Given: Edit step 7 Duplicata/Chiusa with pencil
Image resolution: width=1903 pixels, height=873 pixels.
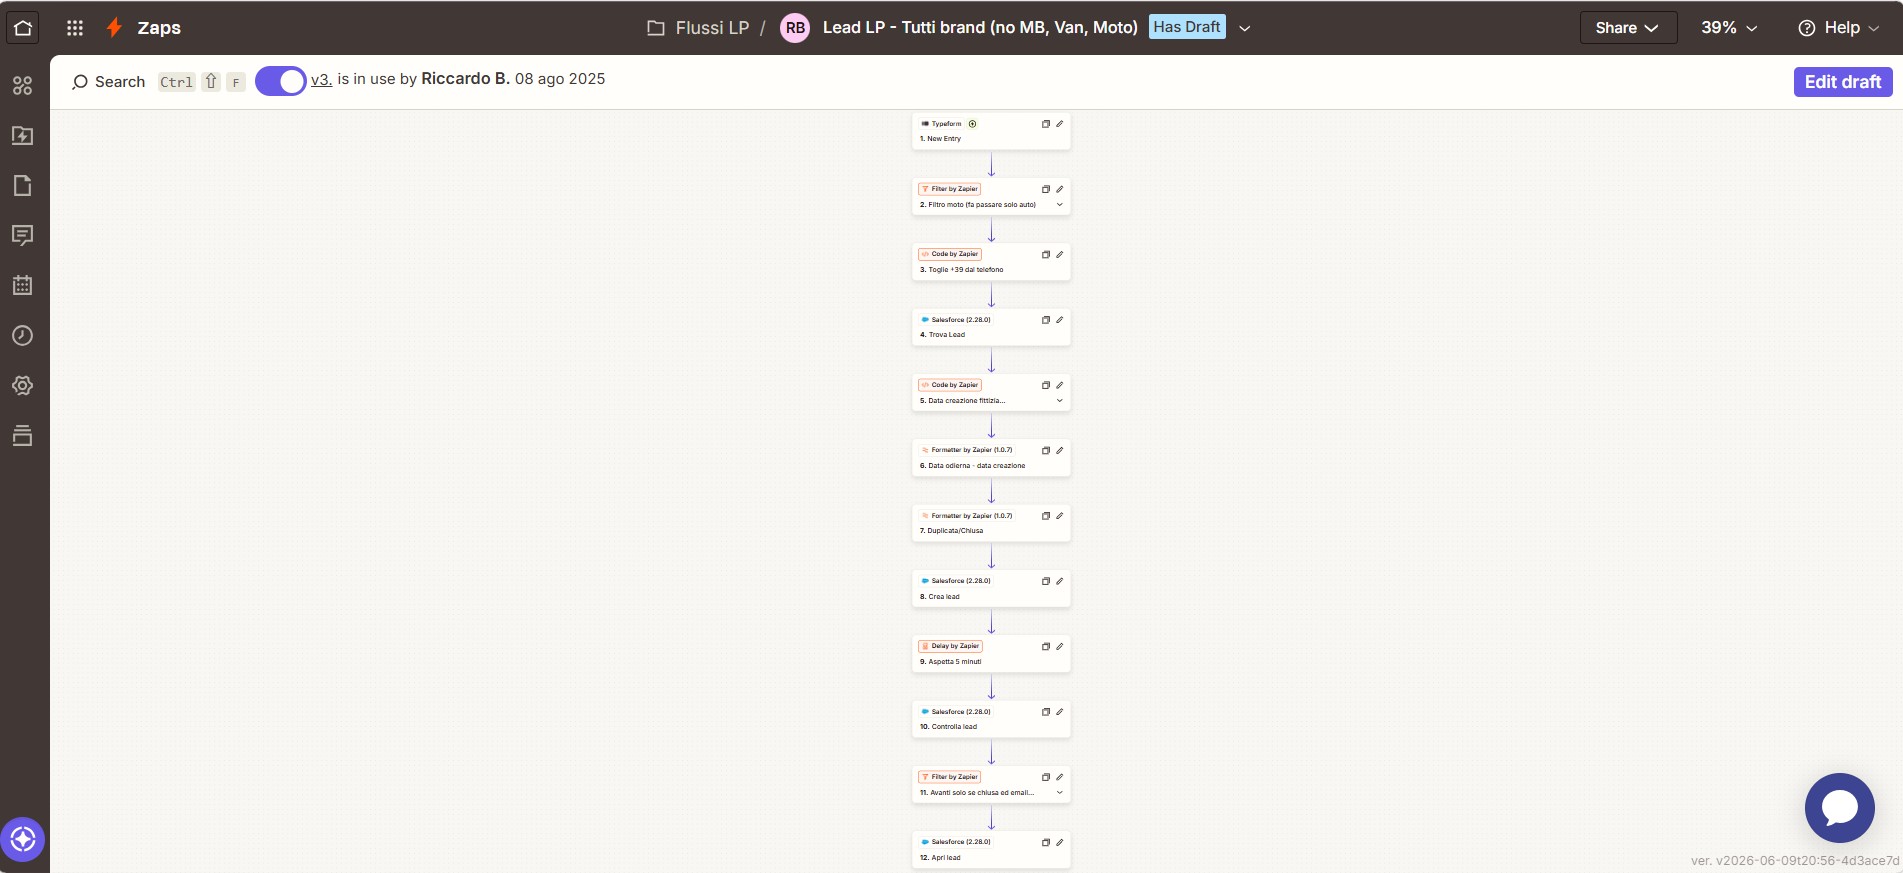Looking at the screenshot, I should 1060,516.
